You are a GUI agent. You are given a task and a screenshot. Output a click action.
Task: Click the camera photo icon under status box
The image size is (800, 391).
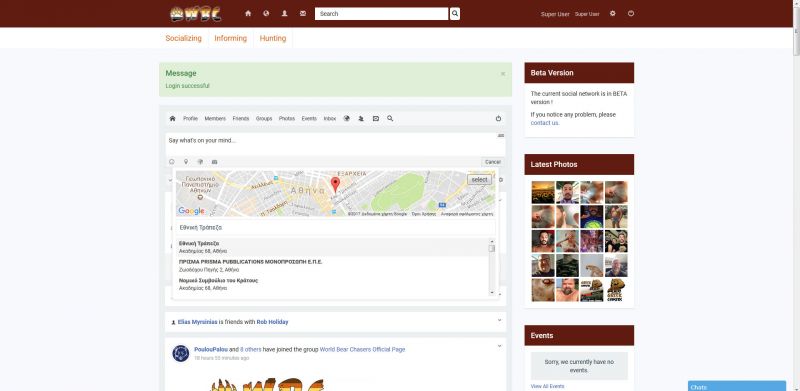pyautogui.click(x=214, y=162)
